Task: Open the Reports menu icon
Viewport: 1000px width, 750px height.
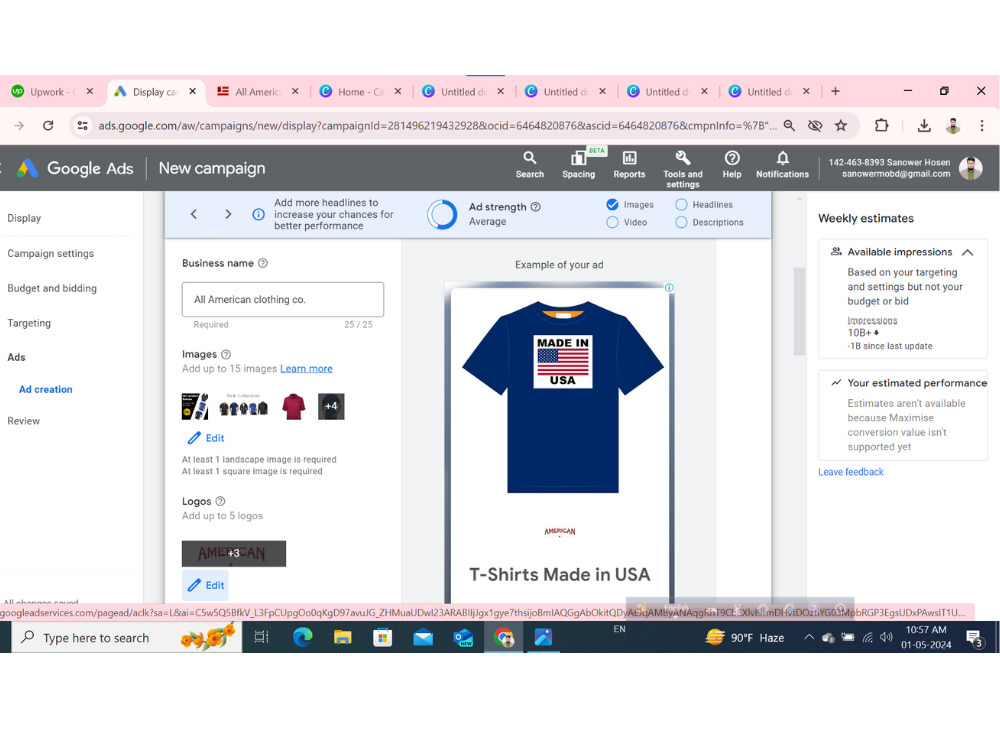Action: 629,165
